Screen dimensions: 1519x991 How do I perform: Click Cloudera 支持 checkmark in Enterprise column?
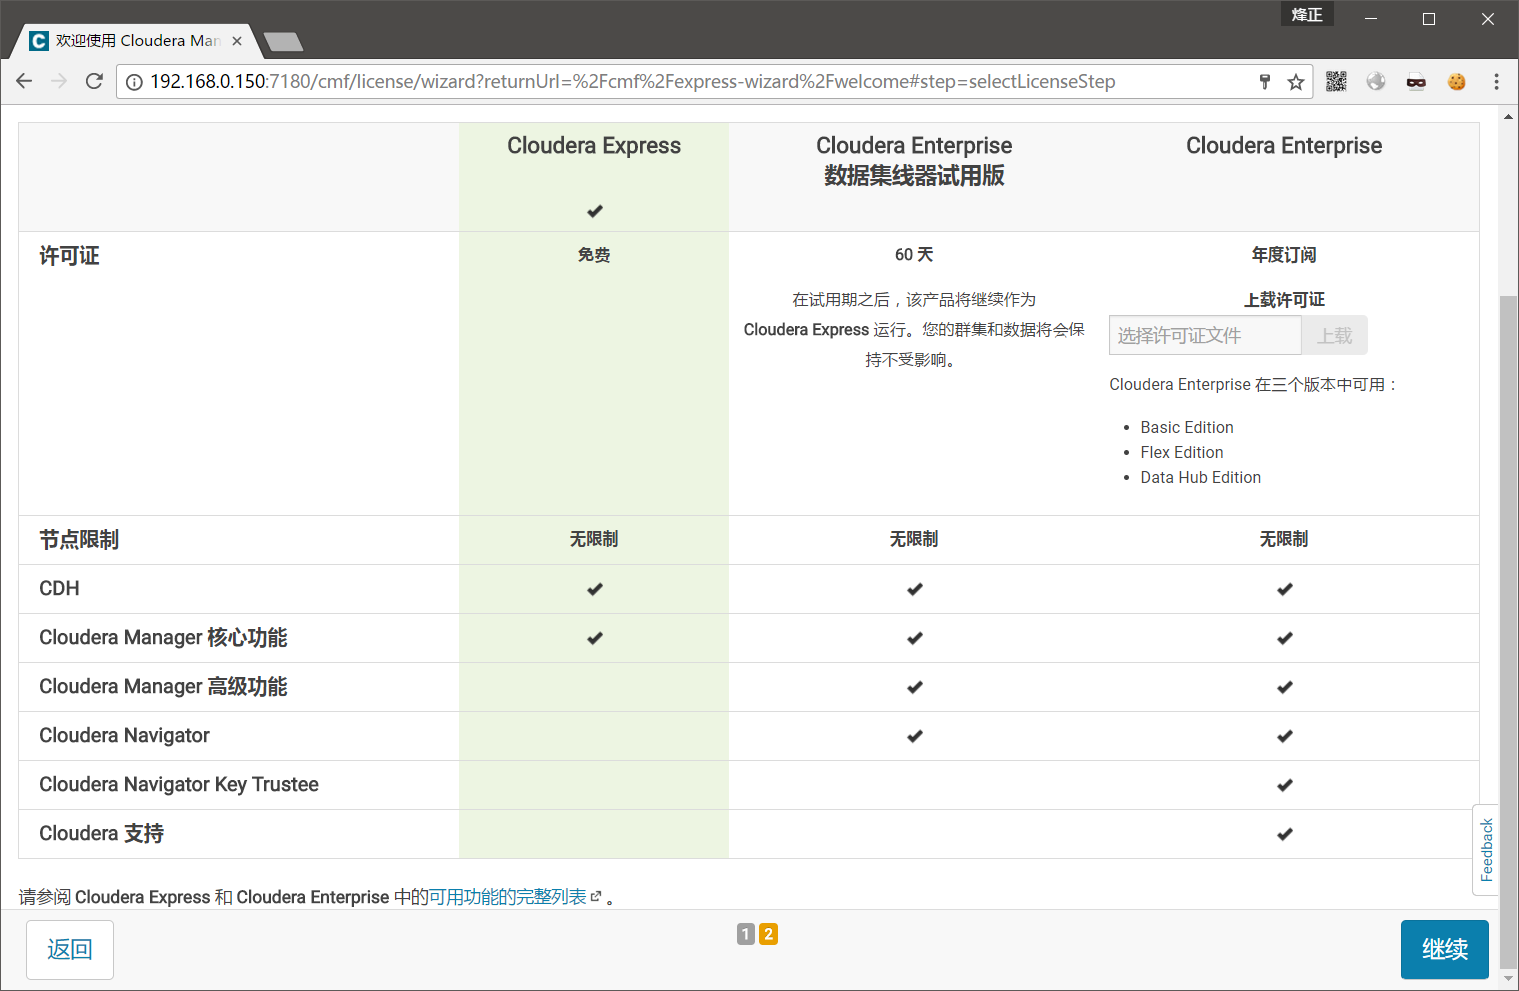(x=1284, y=834)
